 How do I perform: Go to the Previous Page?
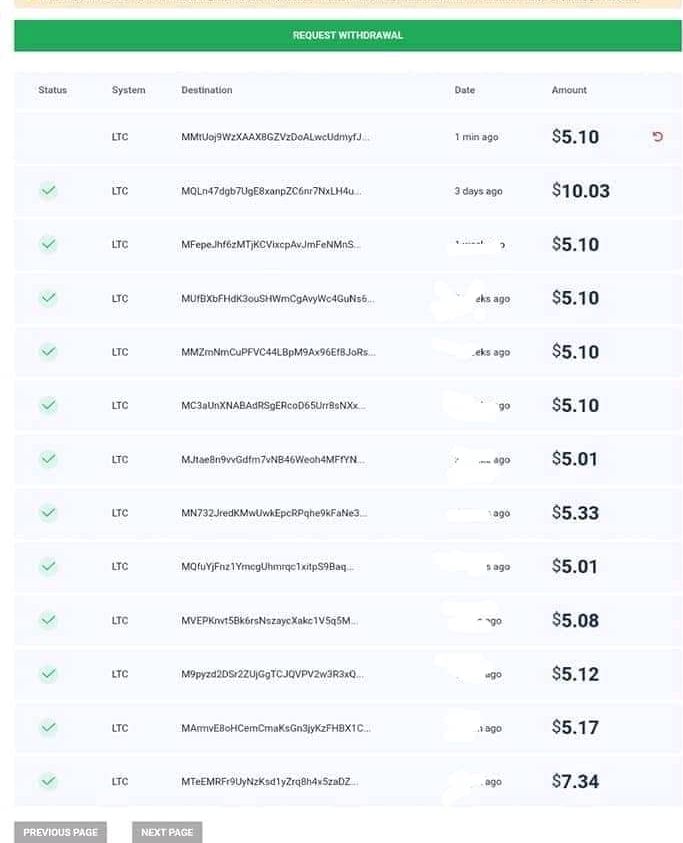coord(61,832)
